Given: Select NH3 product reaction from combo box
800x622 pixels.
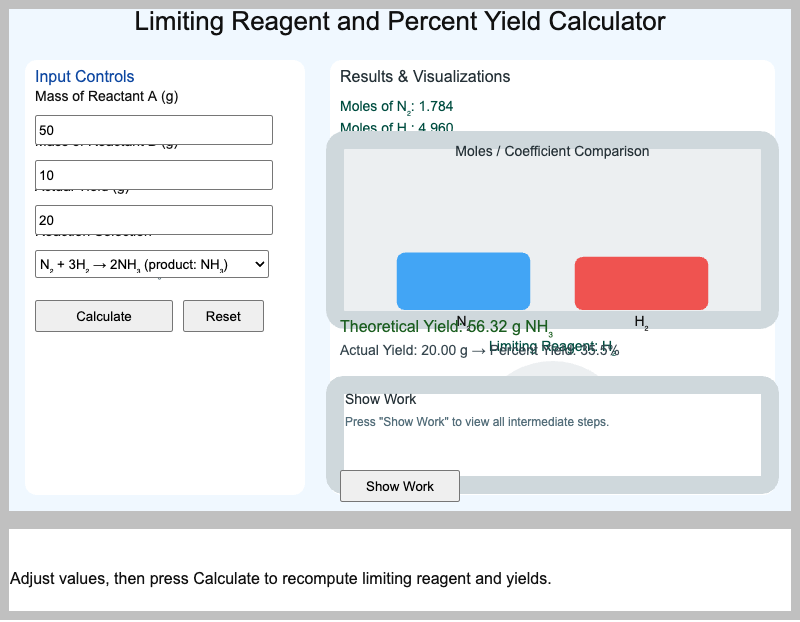Looking at the screenshot, I should 149,263.
